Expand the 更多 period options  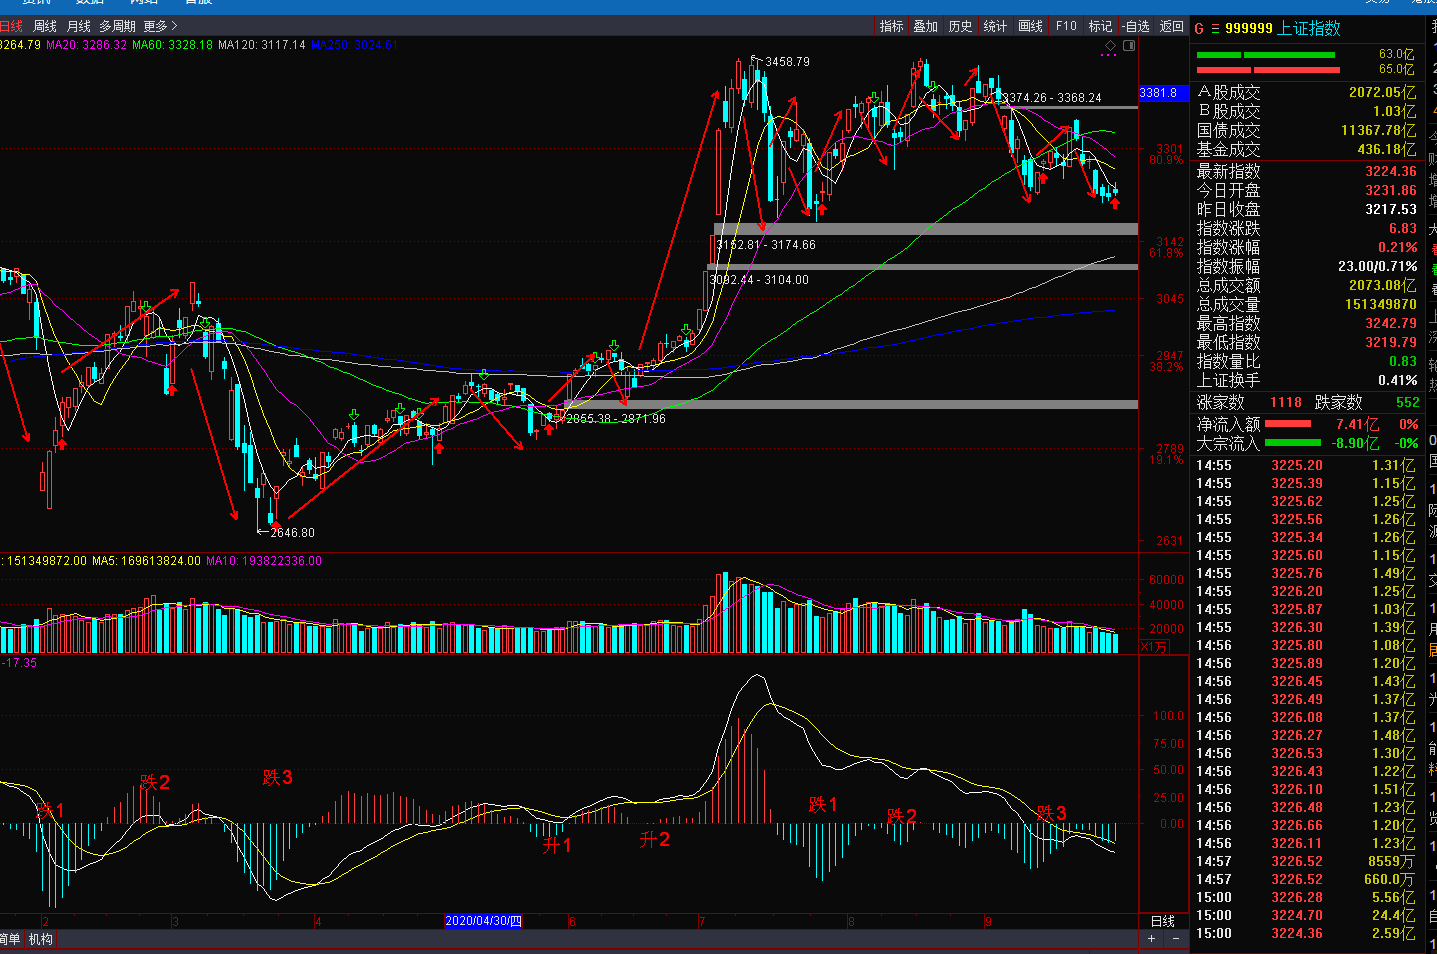point(160,26)
